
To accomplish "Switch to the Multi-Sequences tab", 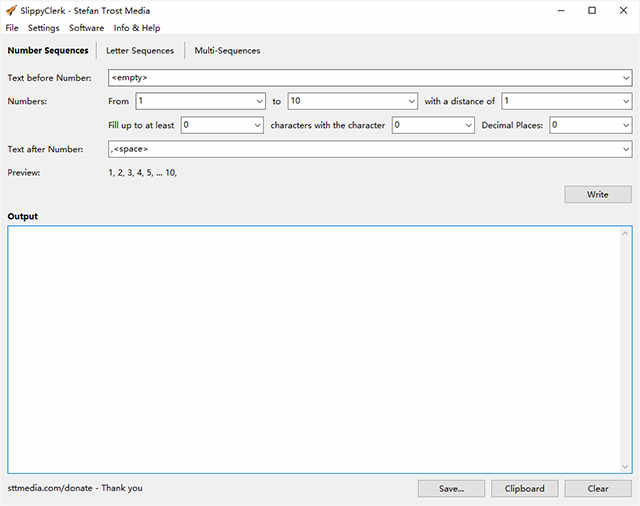I will tap(227, 51).
